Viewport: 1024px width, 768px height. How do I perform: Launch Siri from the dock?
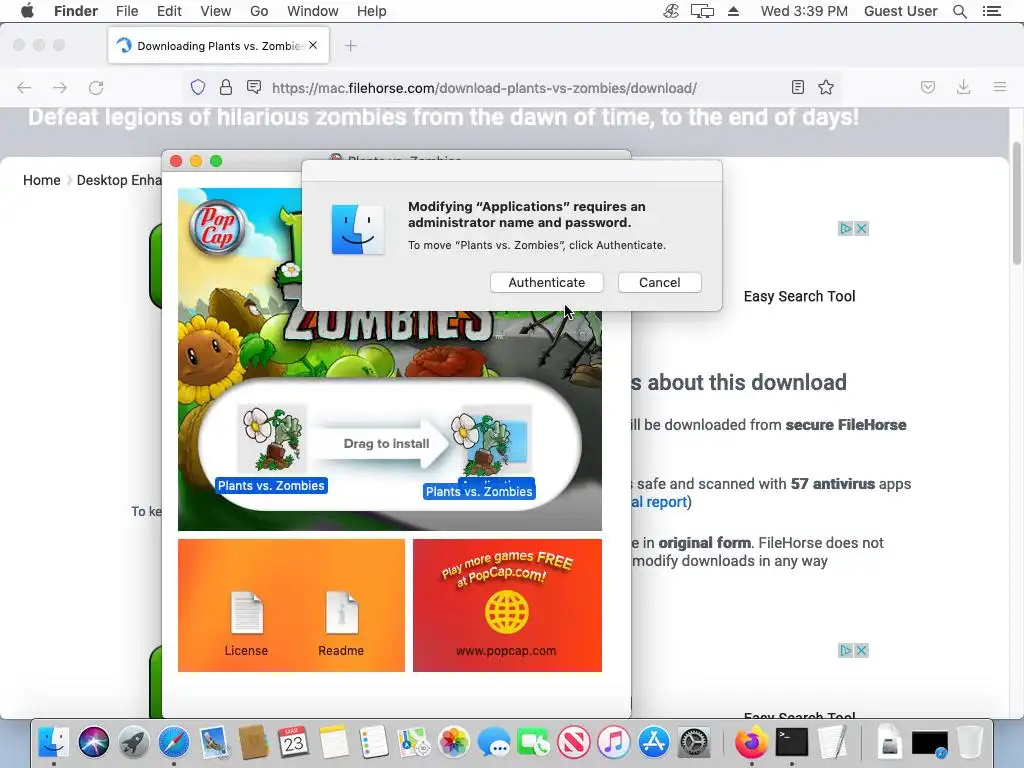94,743
